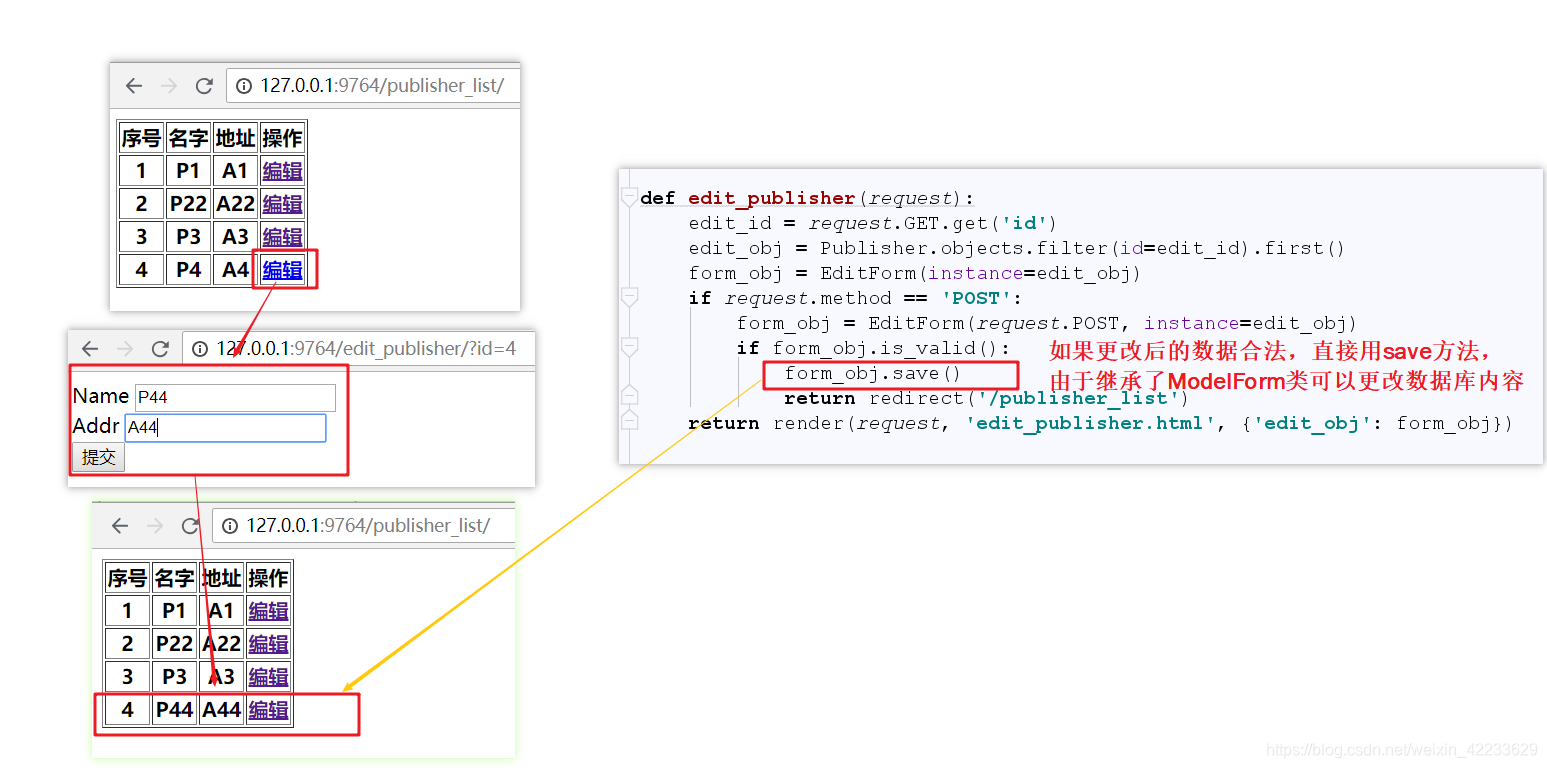Click the A4 address cell
This screenshot has height=768, width=1547.
click(235, 270)
